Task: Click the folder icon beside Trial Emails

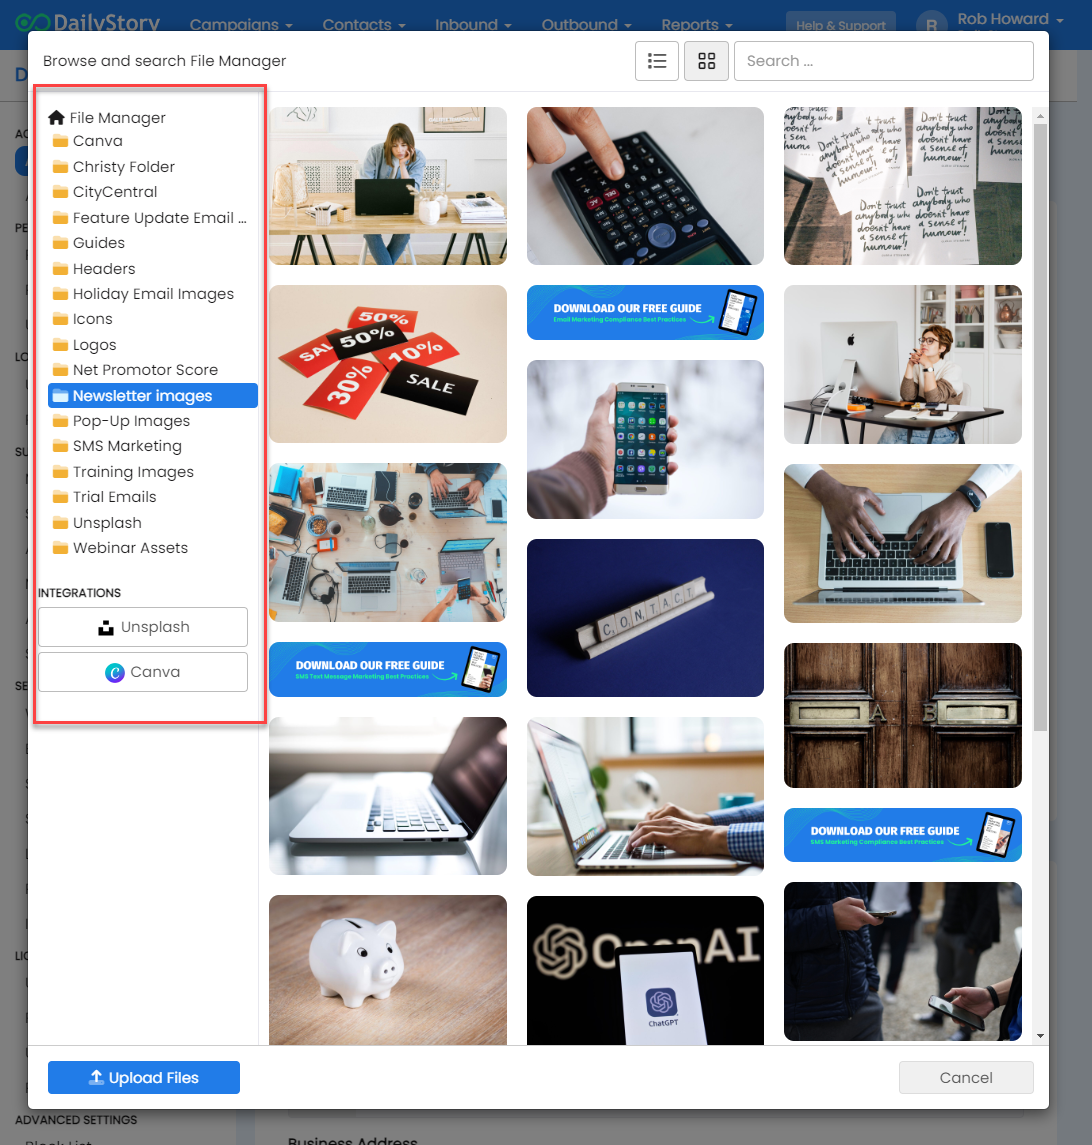Action: coord(61,497)
